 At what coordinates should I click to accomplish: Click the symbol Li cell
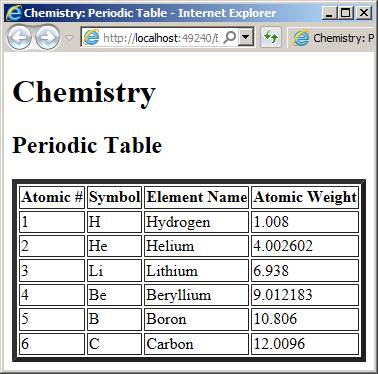click(115, 270)
